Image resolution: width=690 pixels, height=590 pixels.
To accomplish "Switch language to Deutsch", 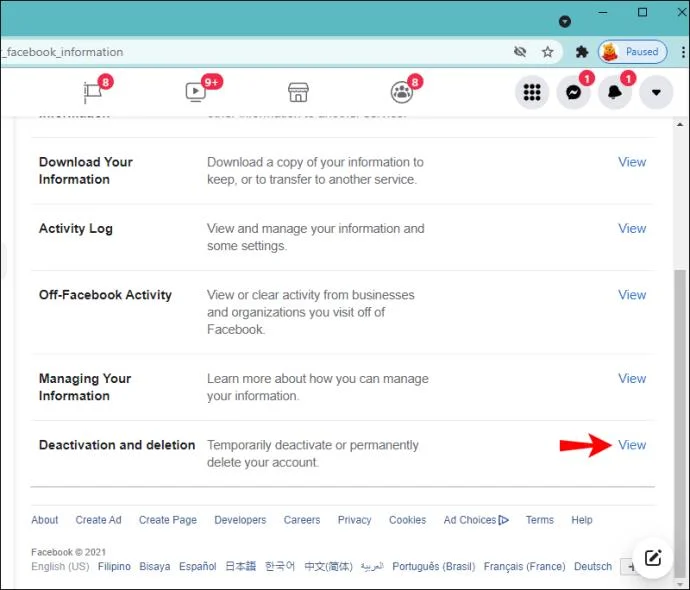I will pyautogui.click(x=593, y=567).
